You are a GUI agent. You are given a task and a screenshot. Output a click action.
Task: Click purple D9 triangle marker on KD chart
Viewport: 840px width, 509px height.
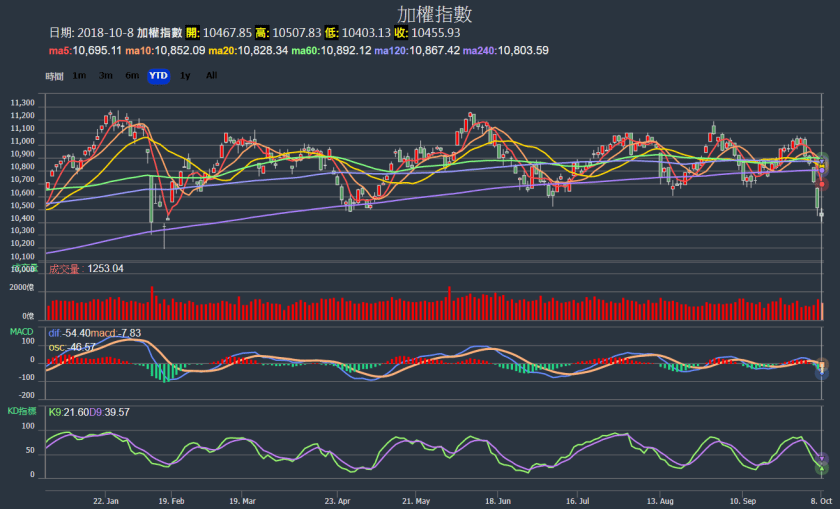pos(822,457)
